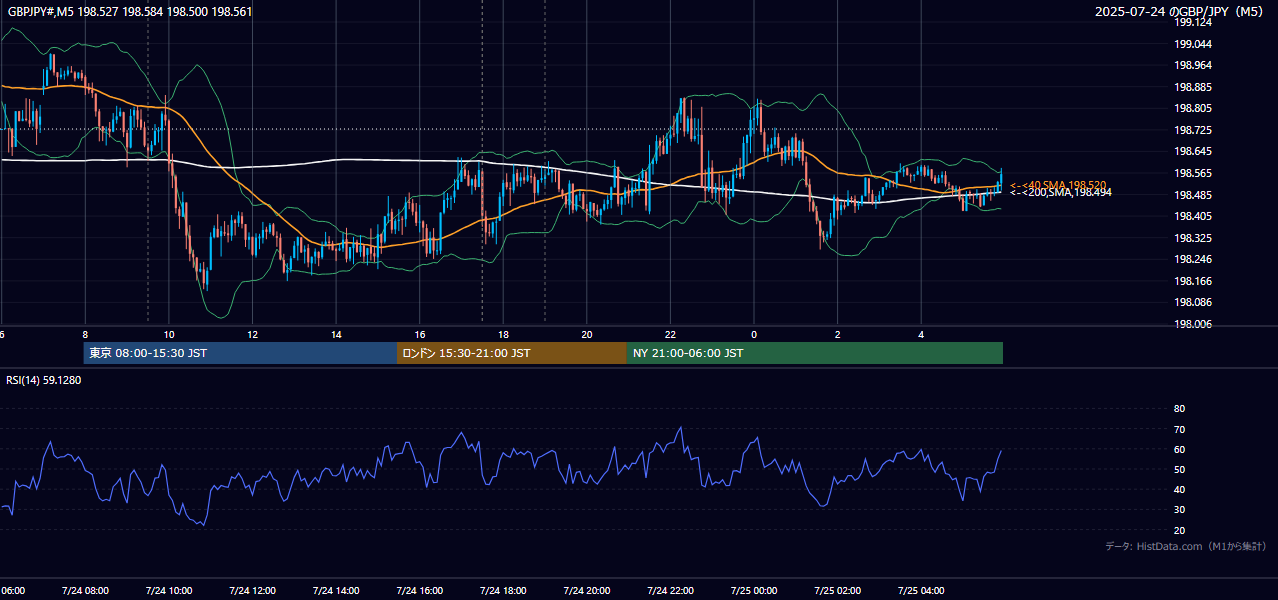This screenshot has height=600, width=1278.
Task: Select the 東京 08:00-15:30 JST session bar
Action: click(x=240, y=353)
